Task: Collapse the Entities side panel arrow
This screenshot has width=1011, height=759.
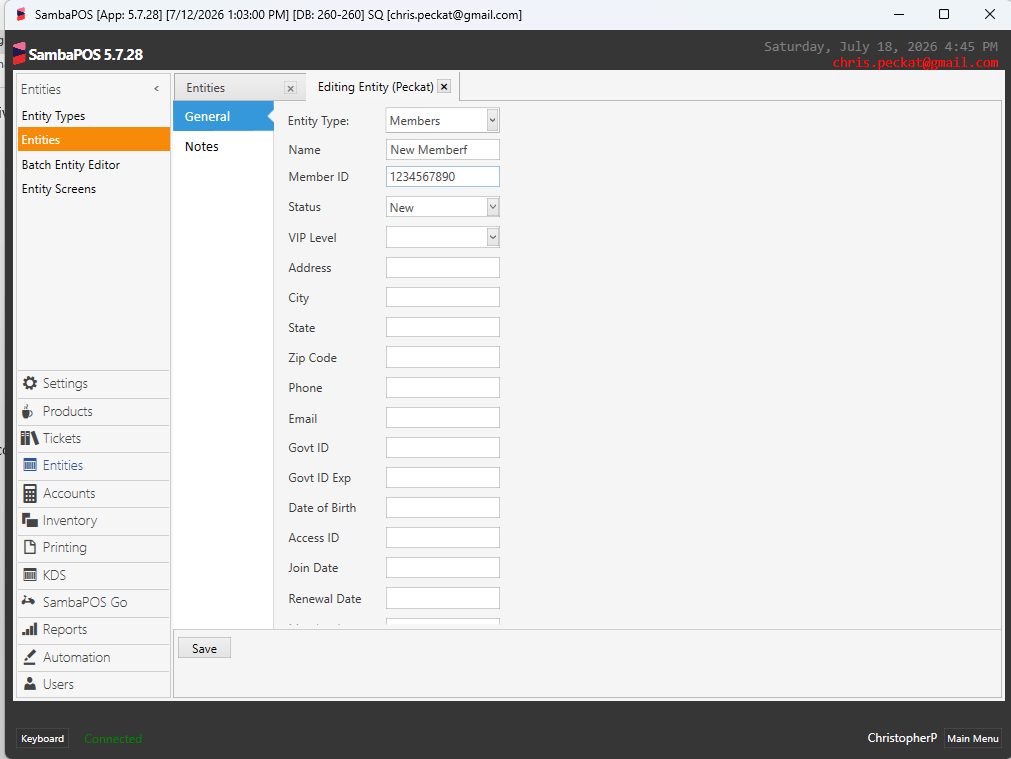Action: click(157, 89)
